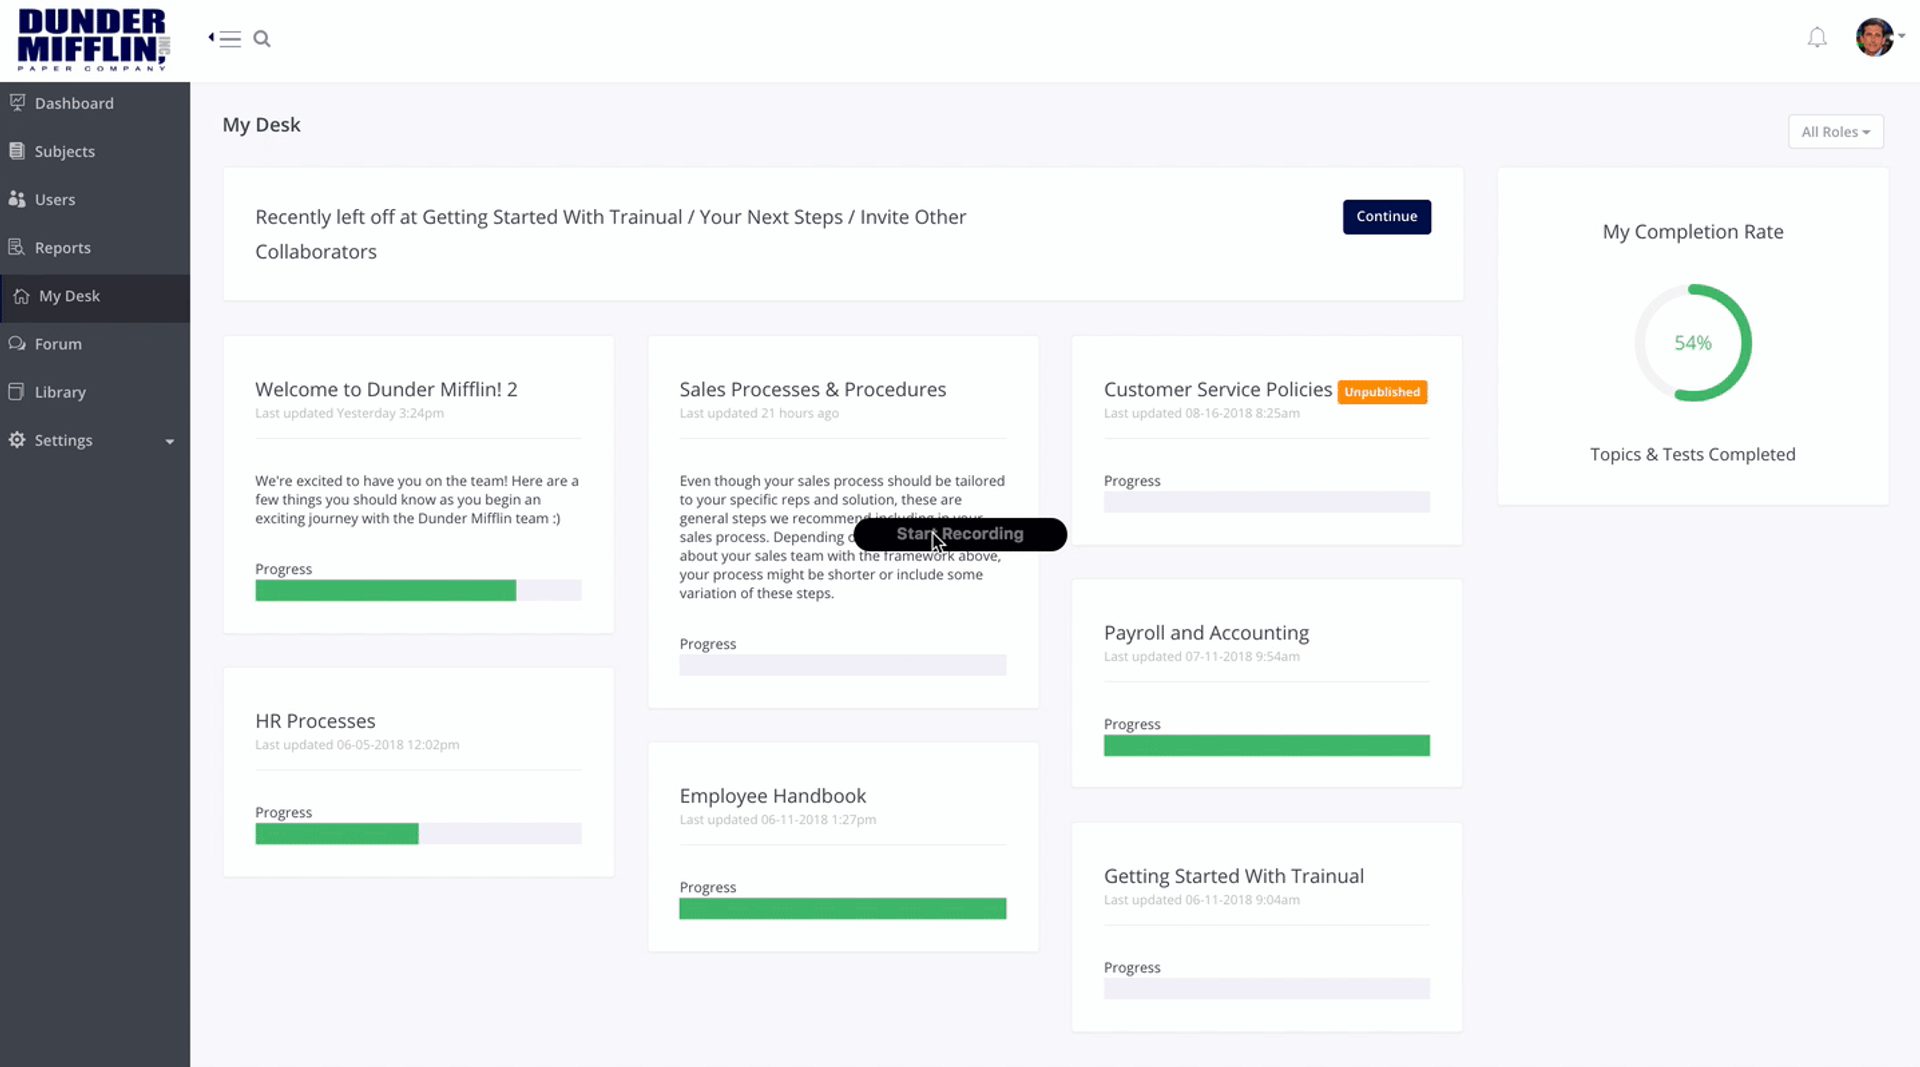This screenshot has width=1920, height=1067.
Task: Click the HR Processes progress bar
Action: (x=418, y=834)
